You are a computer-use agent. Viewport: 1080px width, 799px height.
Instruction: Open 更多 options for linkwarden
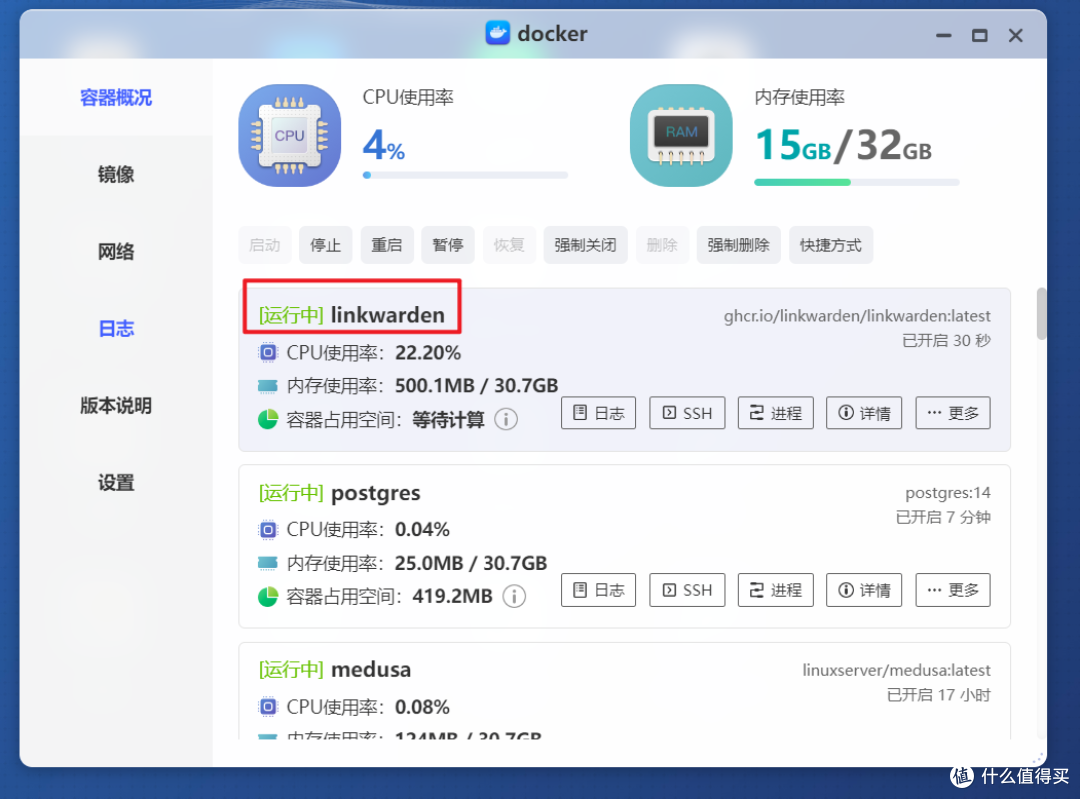[953, 413]
